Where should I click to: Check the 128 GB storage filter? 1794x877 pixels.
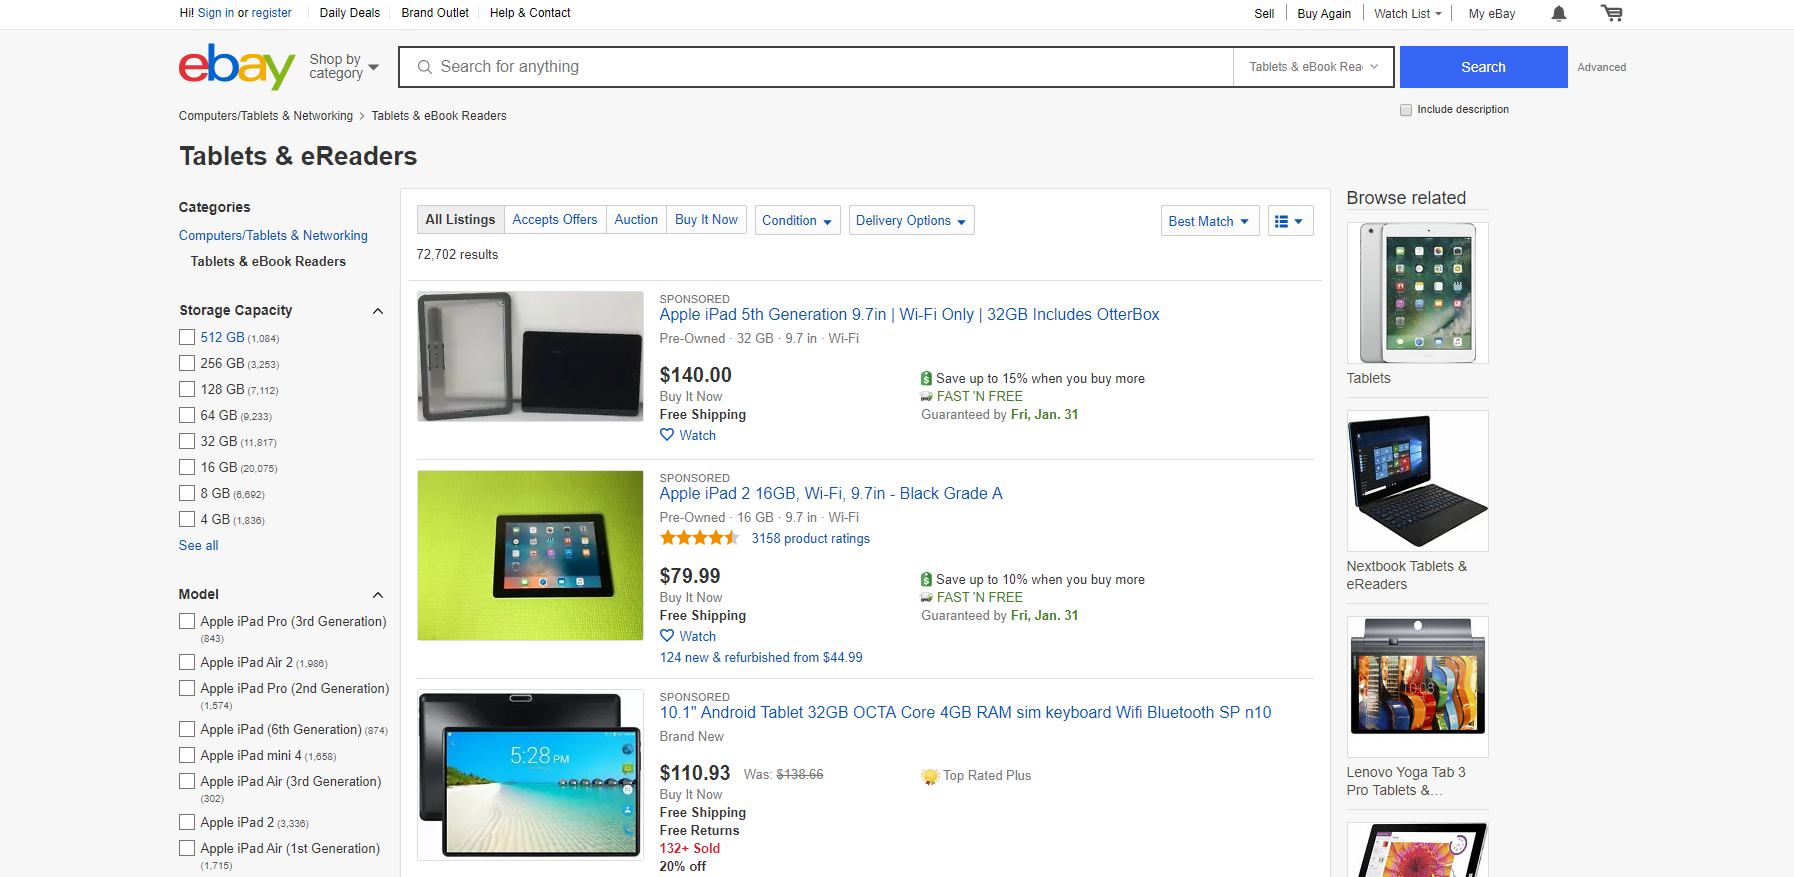click(x=187, y=389)
